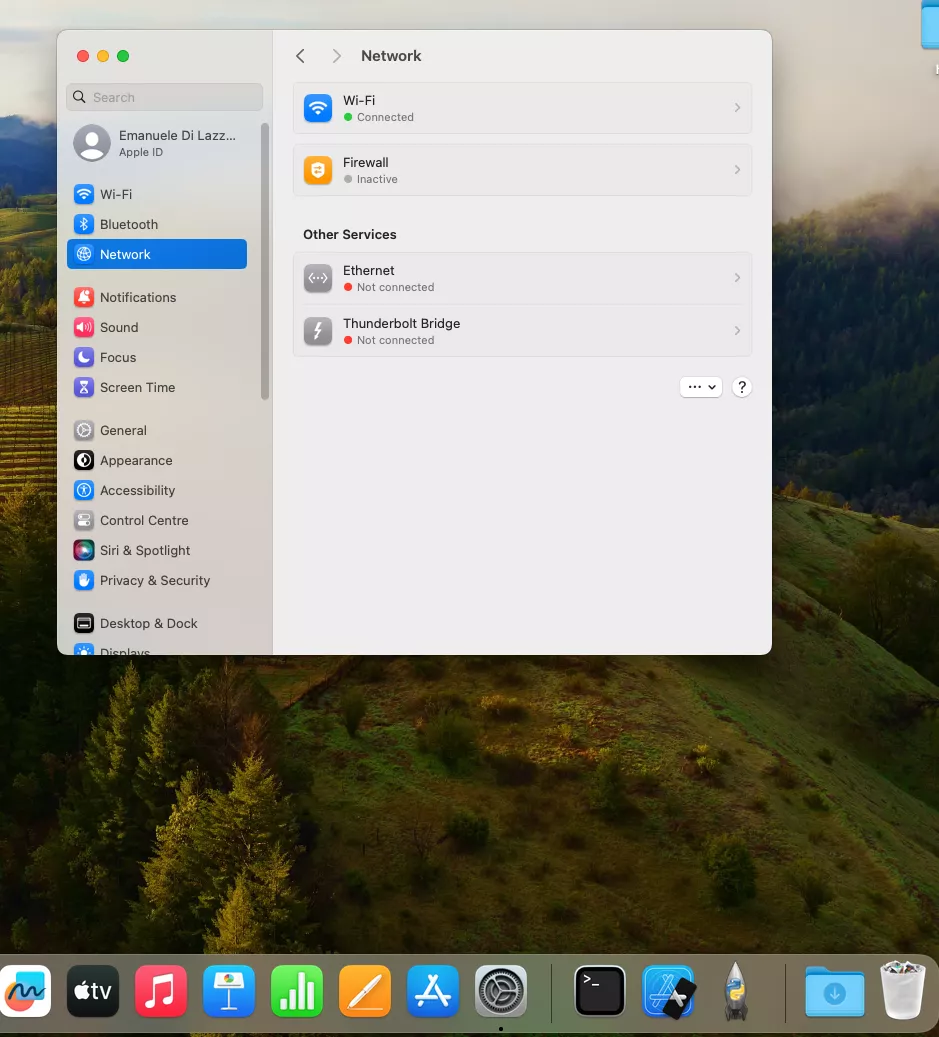Open Screen Time hourglass item
The height and width of the screenshot is (1037, 939).
[x=137, y=387]
